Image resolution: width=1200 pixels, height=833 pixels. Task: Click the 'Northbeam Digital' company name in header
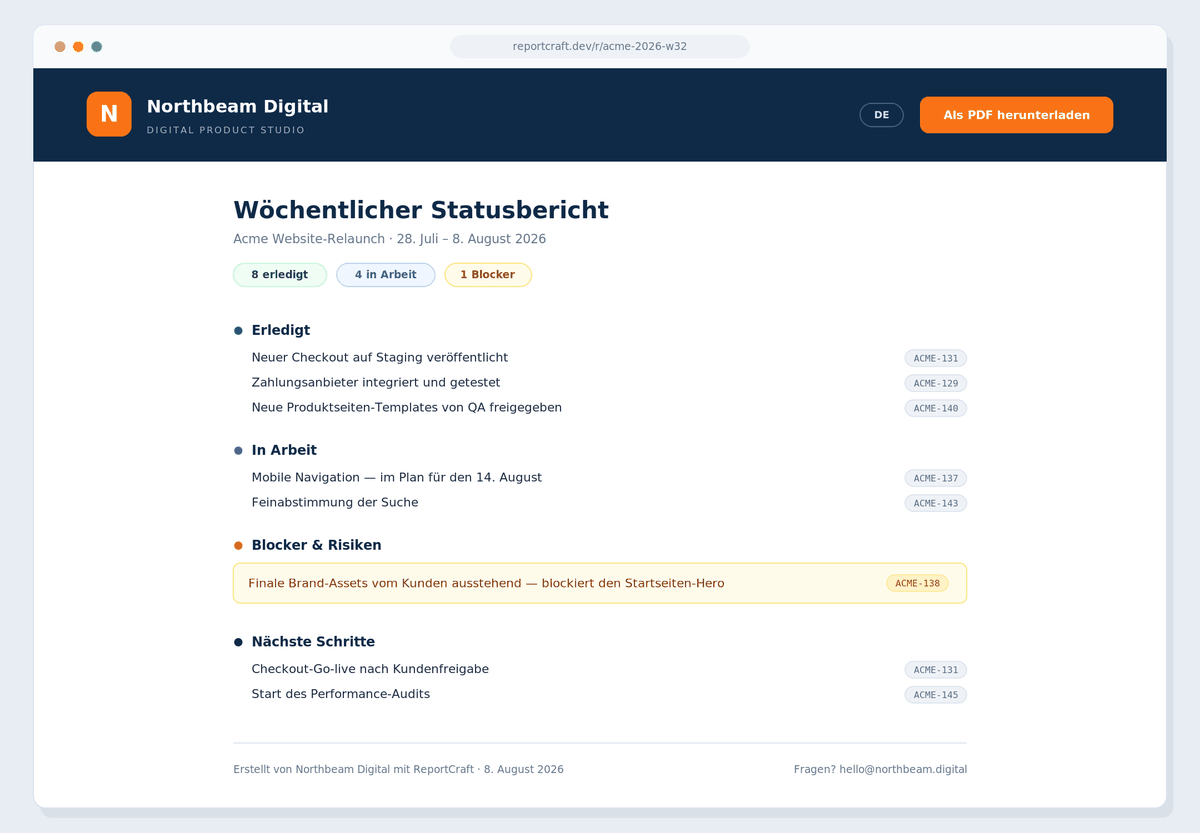coord(237,106)
